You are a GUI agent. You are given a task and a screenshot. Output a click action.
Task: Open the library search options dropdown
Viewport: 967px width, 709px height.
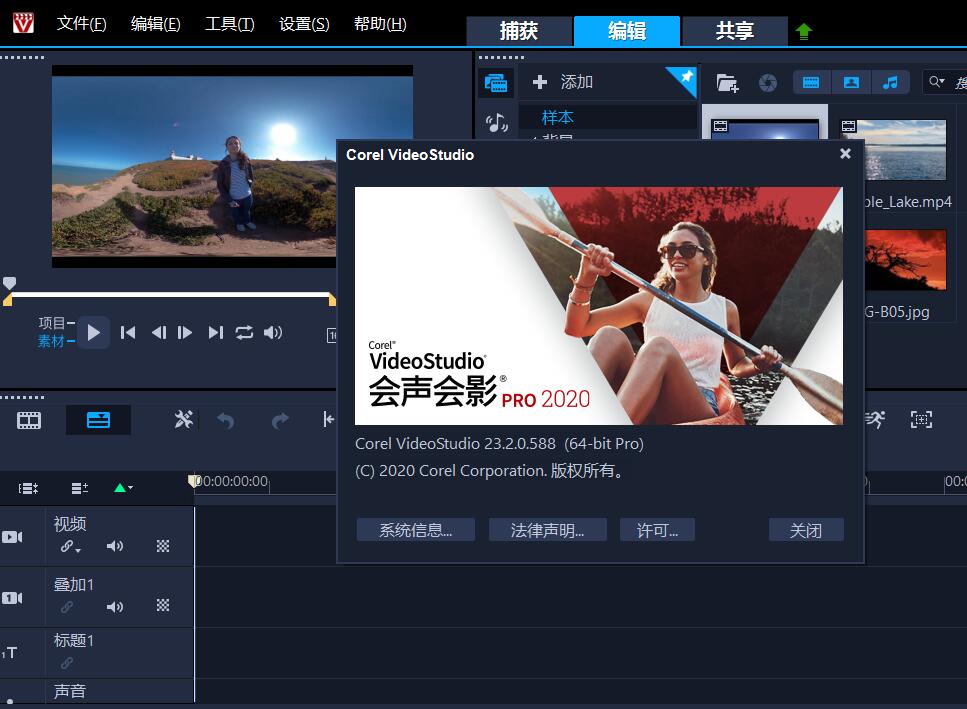[x=937, y=81]
